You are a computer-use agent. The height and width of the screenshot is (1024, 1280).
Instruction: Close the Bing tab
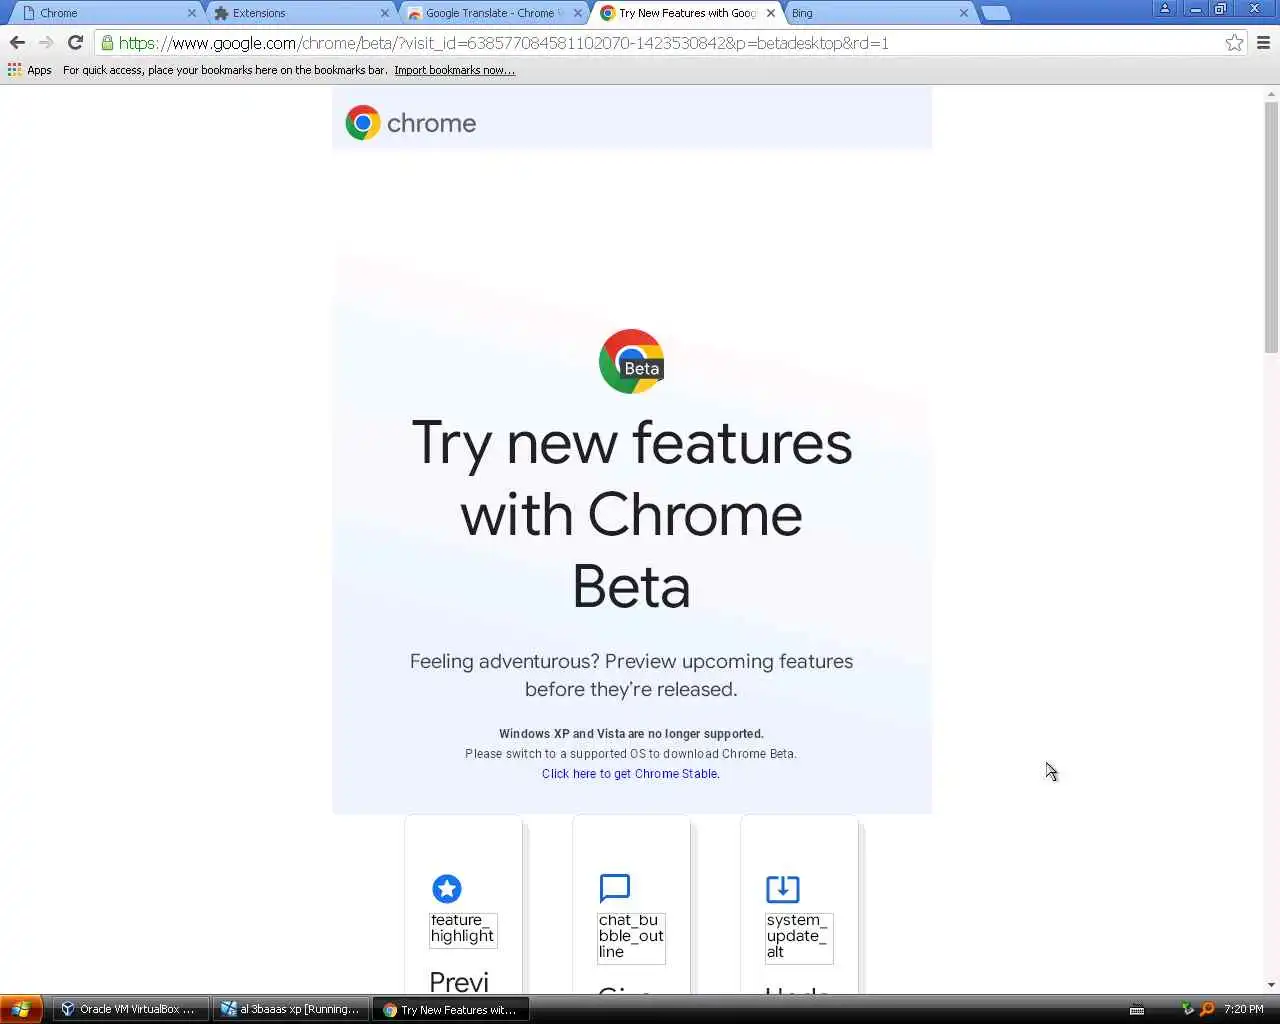coord(963,13)
